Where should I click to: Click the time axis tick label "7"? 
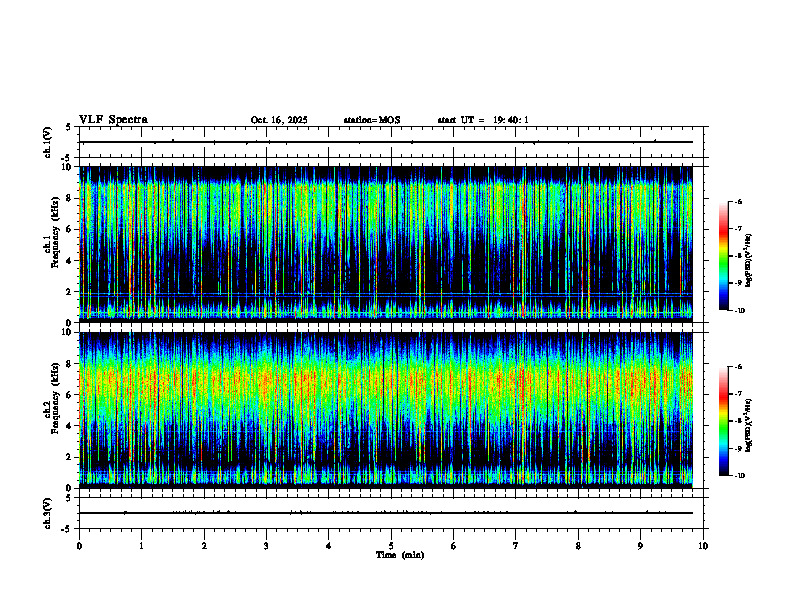[516, 546]
